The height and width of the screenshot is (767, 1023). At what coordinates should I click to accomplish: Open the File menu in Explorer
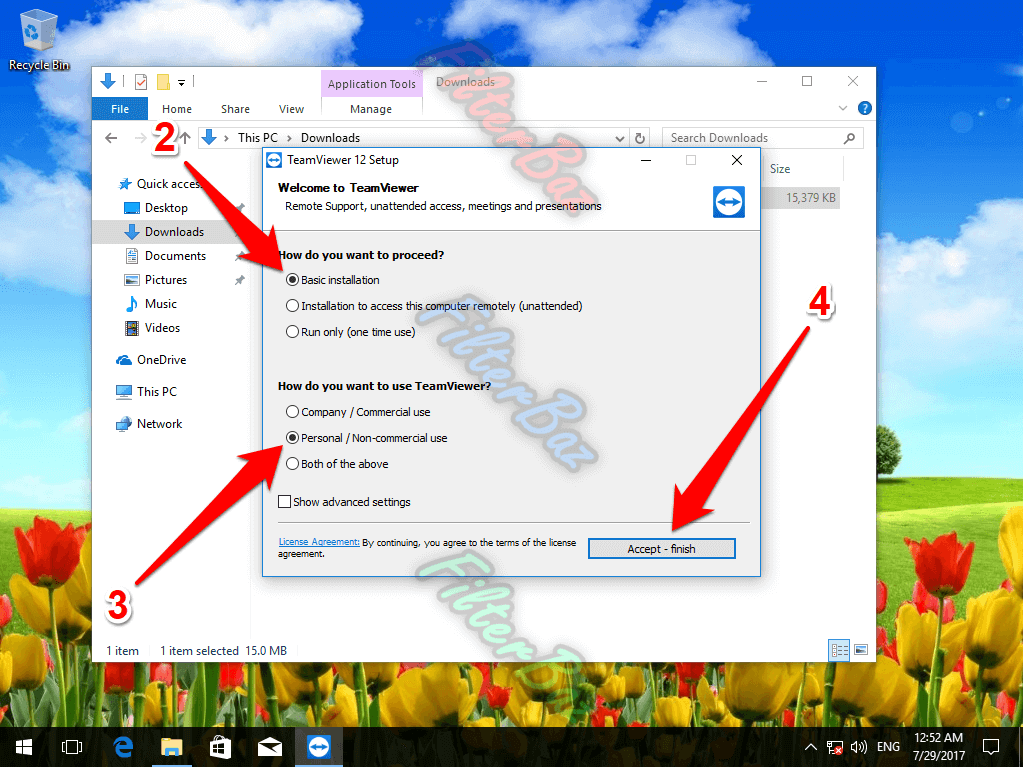click(119, 109)
